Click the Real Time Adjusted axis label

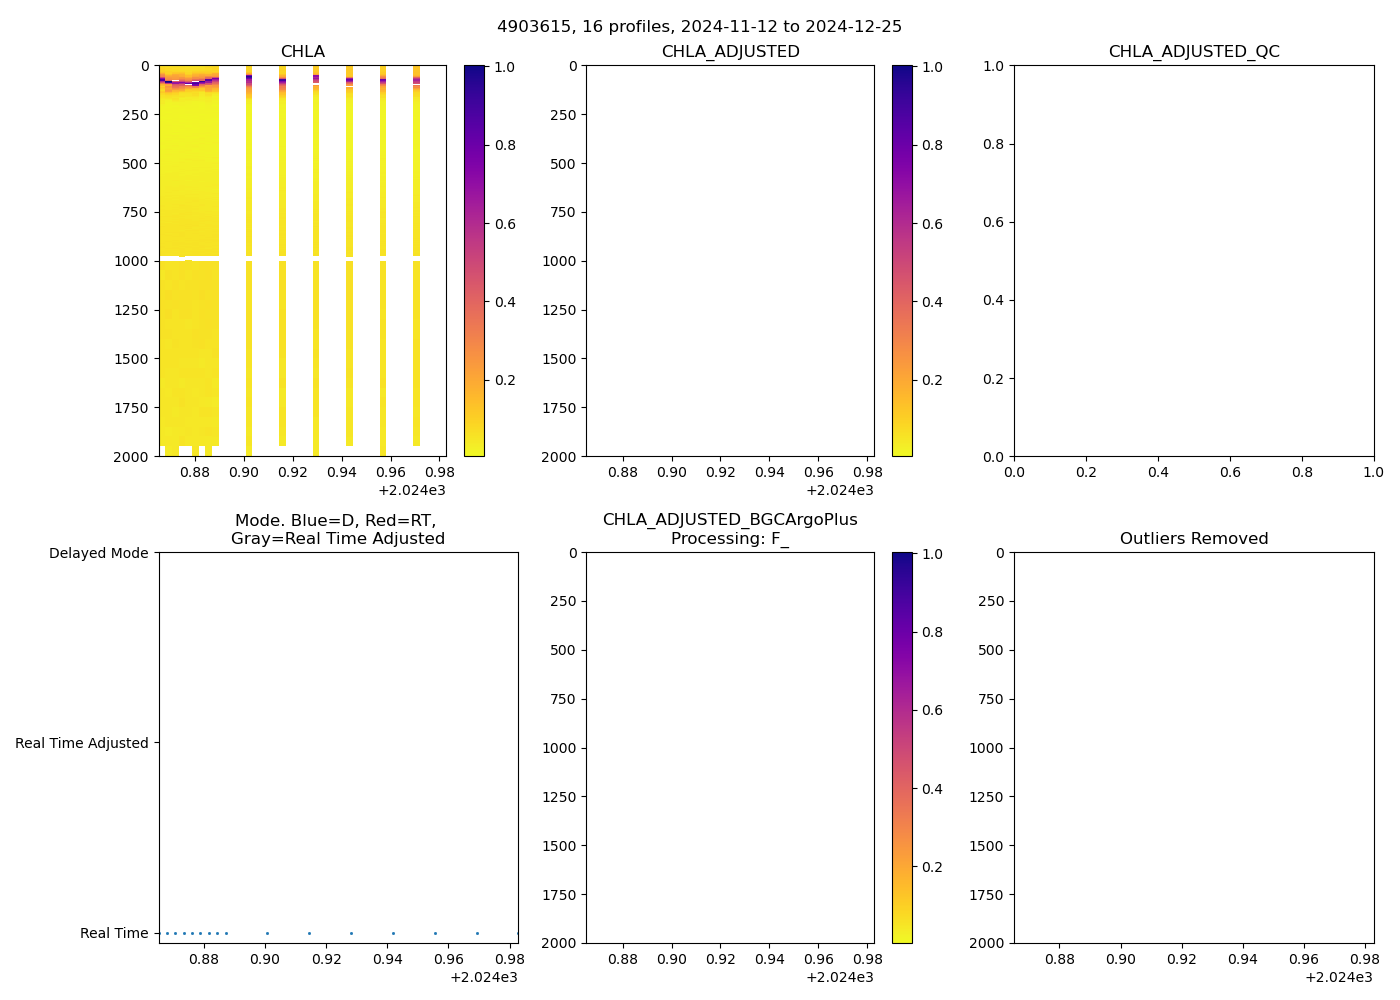click(x=81, y=743)
